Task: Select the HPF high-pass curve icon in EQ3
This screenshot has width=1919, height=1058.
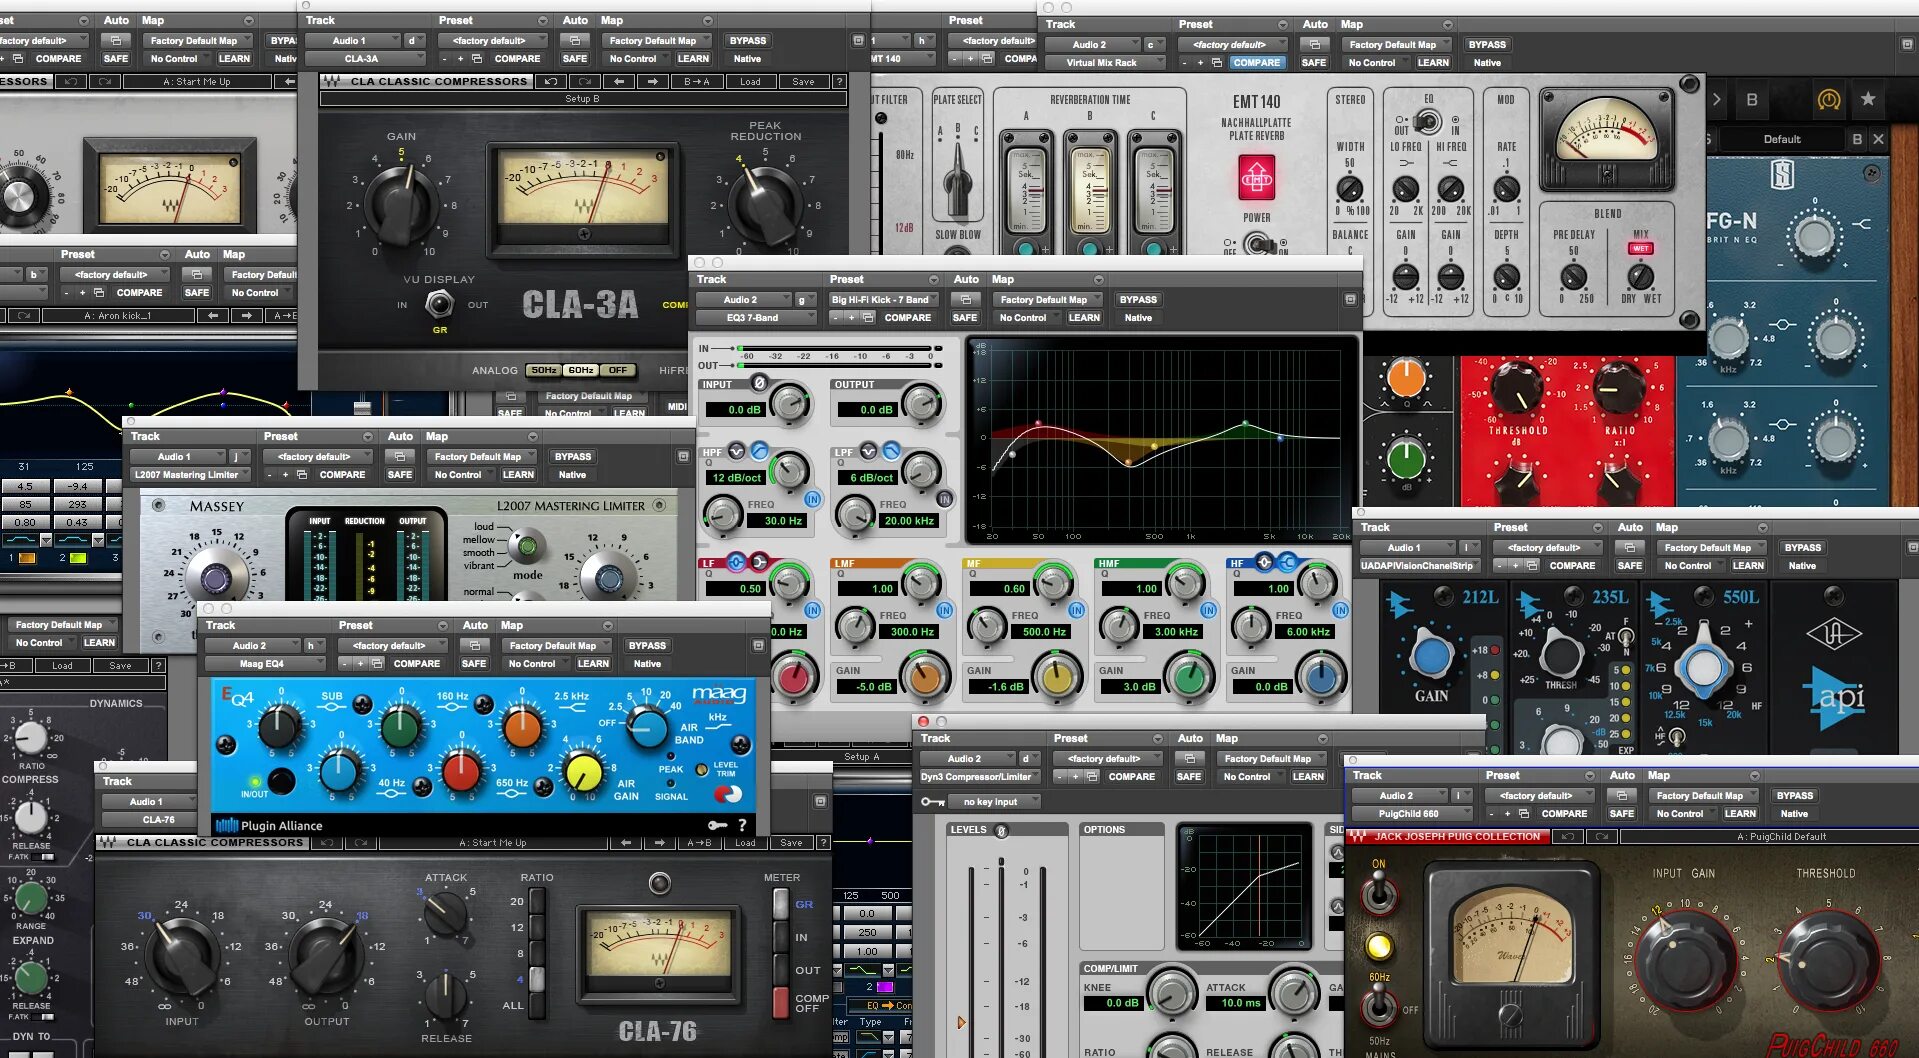Action: [759, 451]
